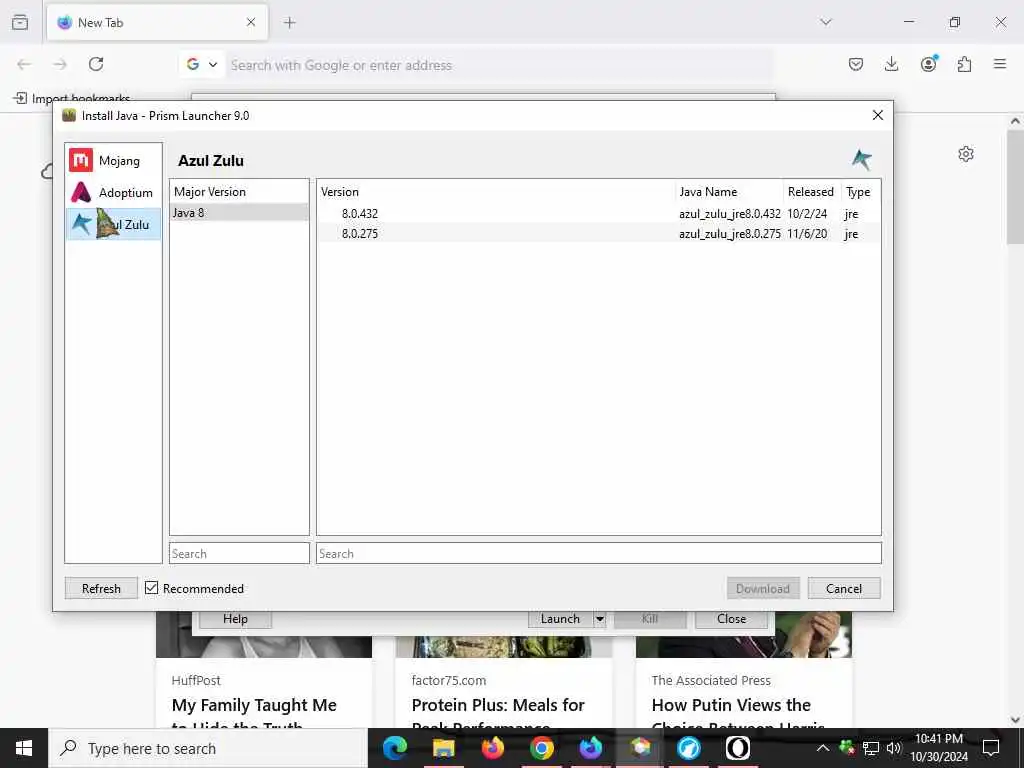Select version 8.0.275 row
Screen dimensions: 1024x768
598,233
